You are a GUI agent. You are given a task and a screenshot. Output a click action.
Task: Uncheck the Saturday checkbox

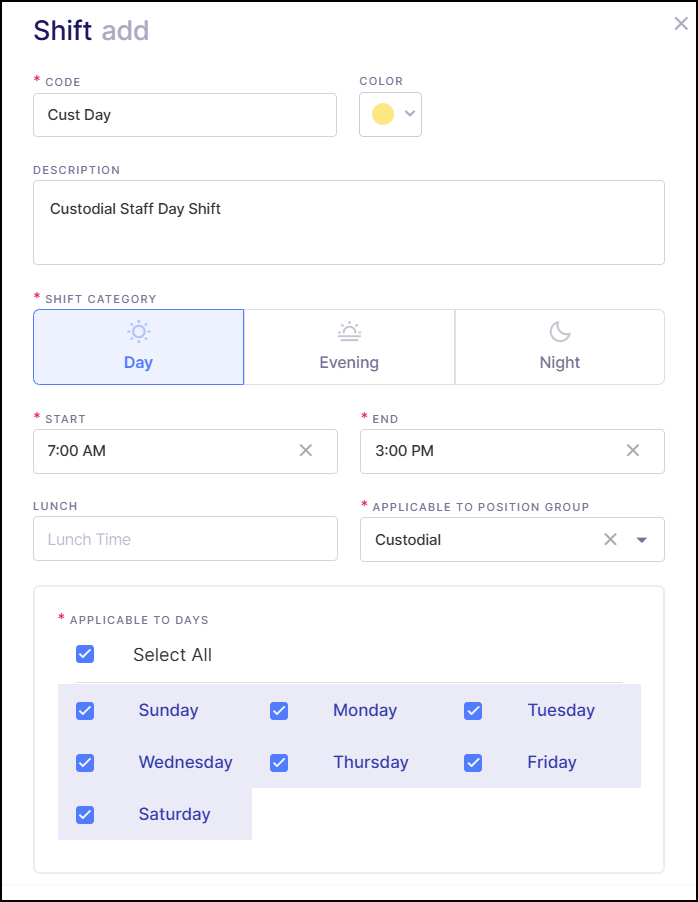pos(85,815)
